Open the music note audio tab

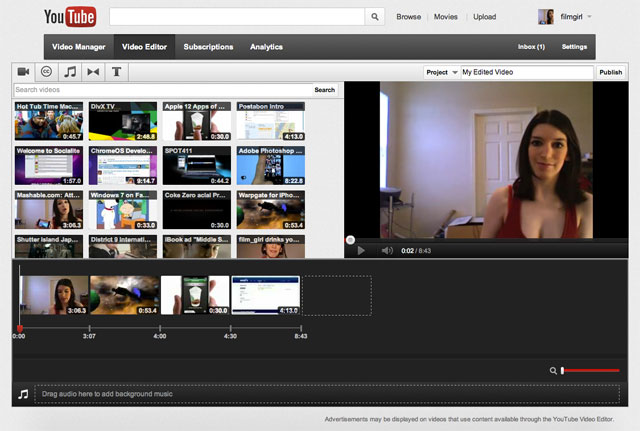tap(70, 72)
